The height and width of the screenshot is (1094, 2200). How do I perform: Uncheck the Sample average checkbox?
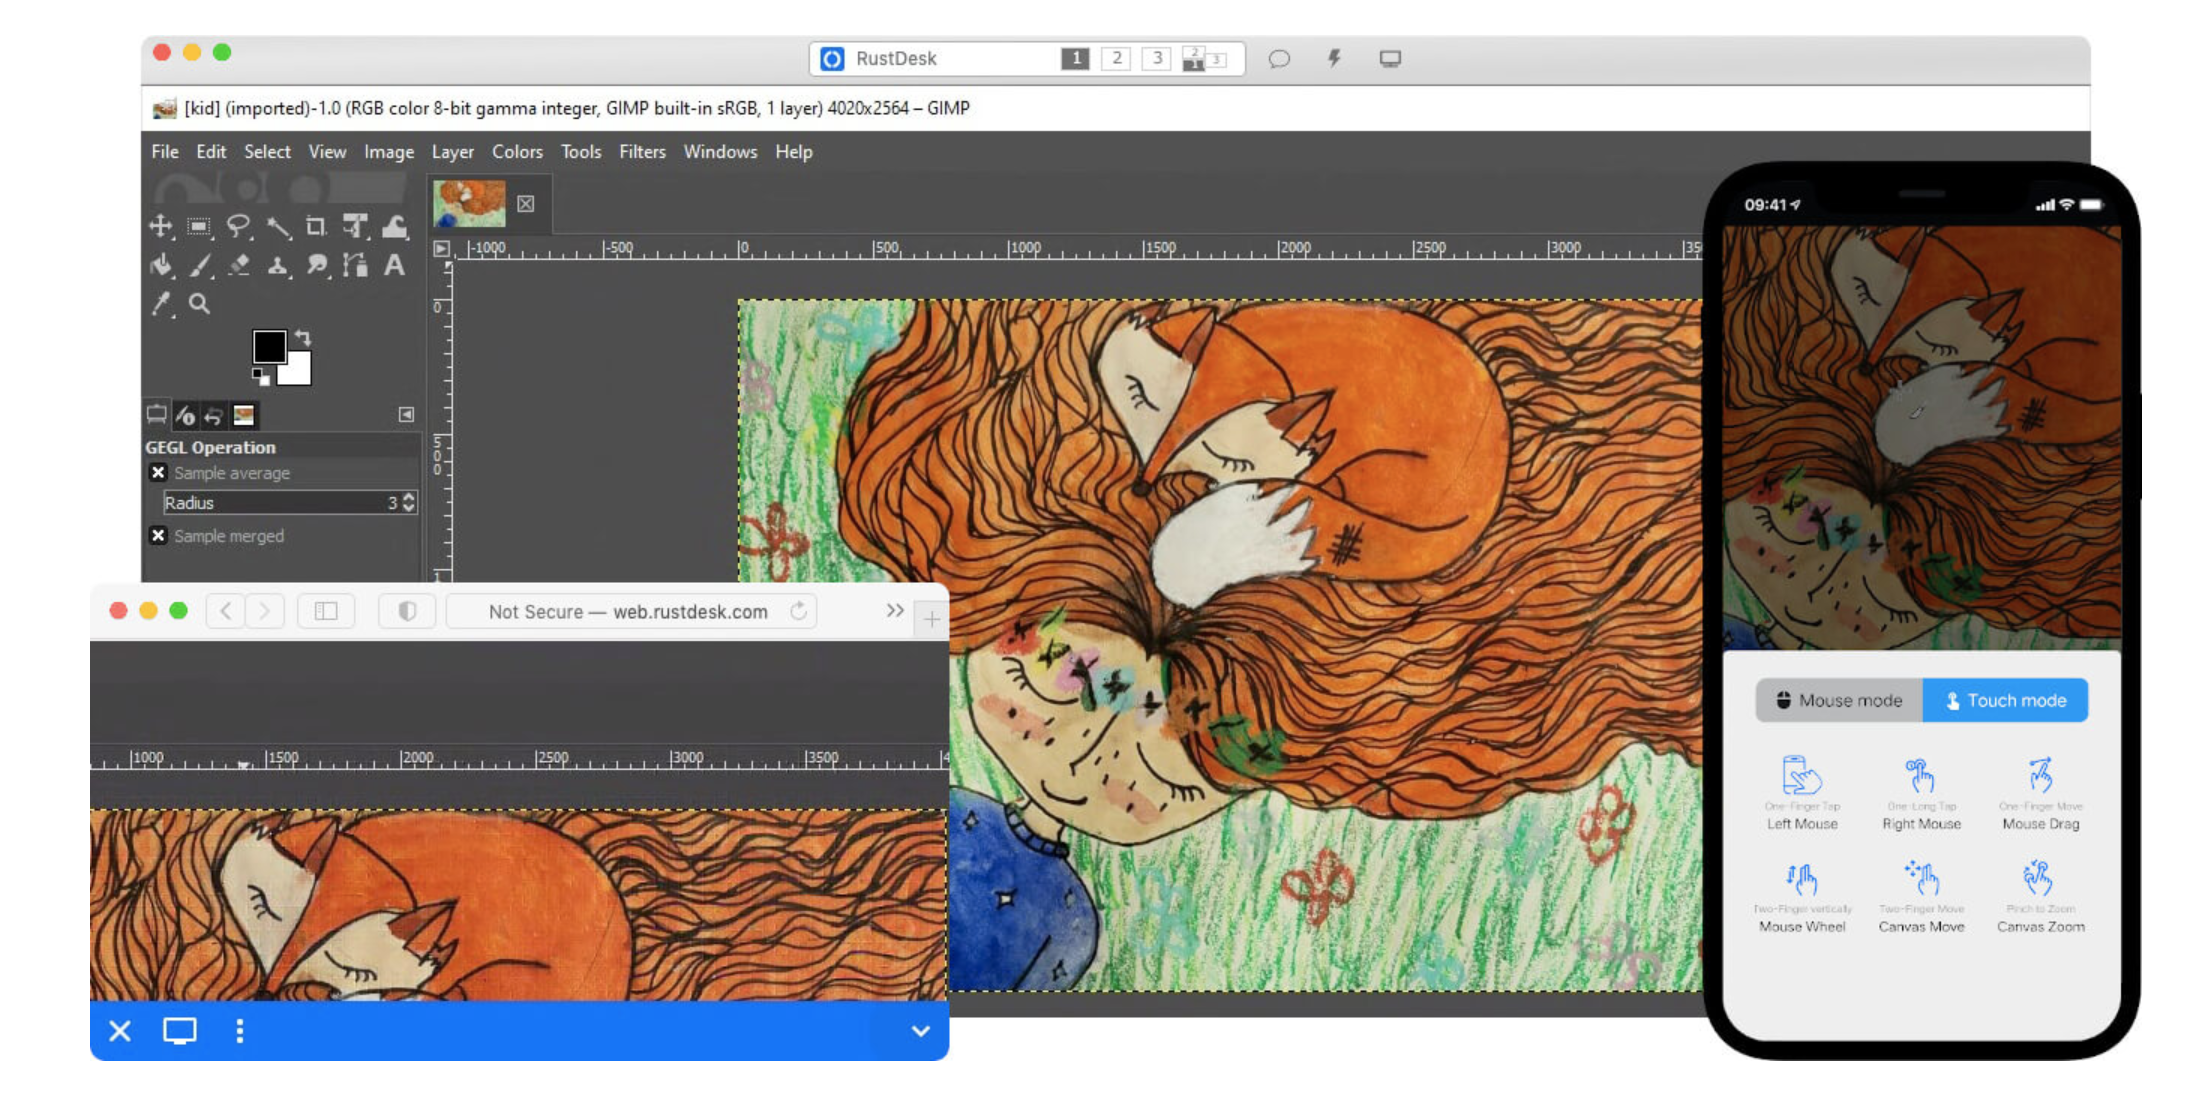(x=158, y=473)
